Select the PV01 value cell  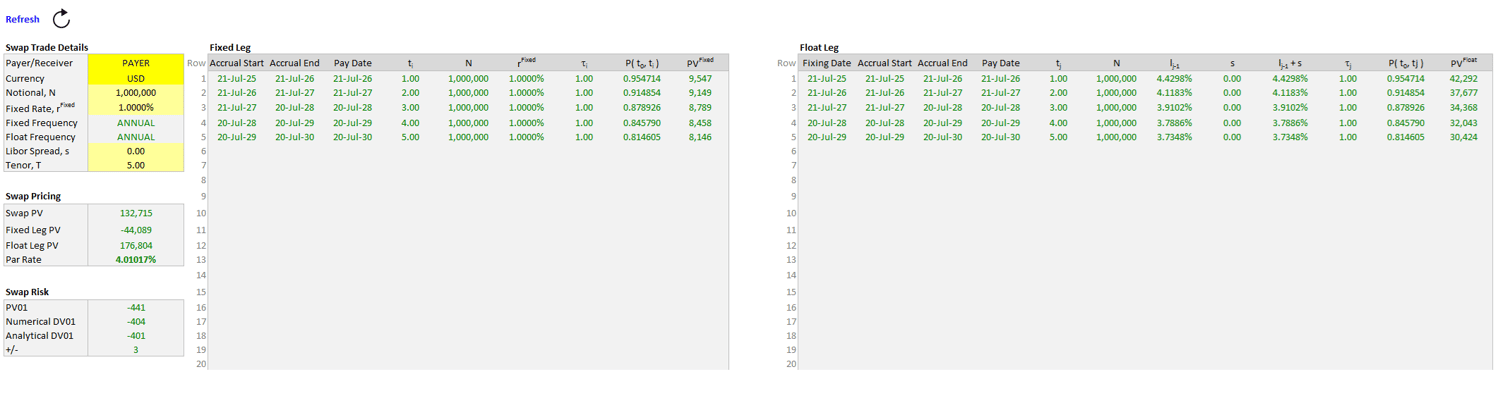point(136,307)
